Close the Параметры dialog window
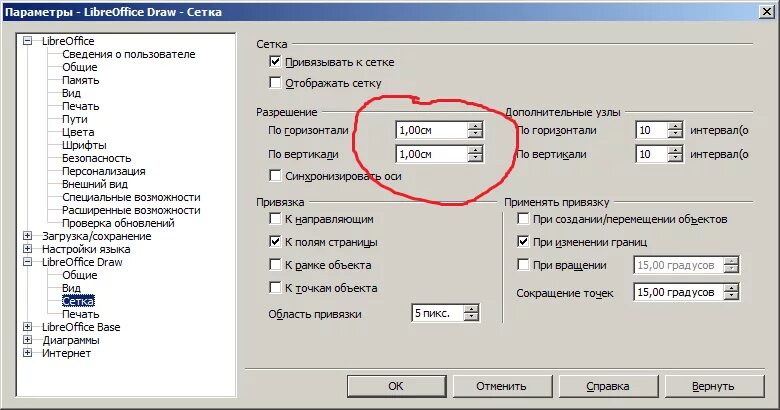The width and height of the screenshot is (780, 410). (x=767, y=12)
